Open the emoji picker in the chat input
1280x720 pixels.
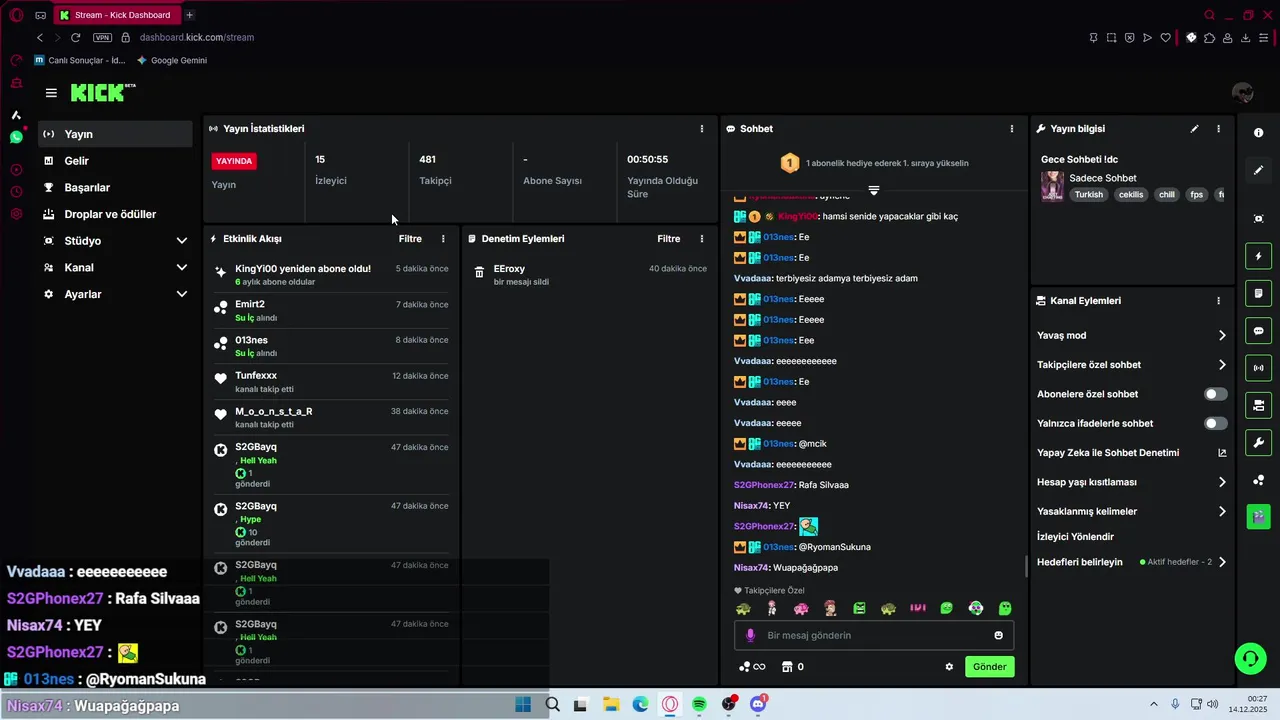point(998,635)
